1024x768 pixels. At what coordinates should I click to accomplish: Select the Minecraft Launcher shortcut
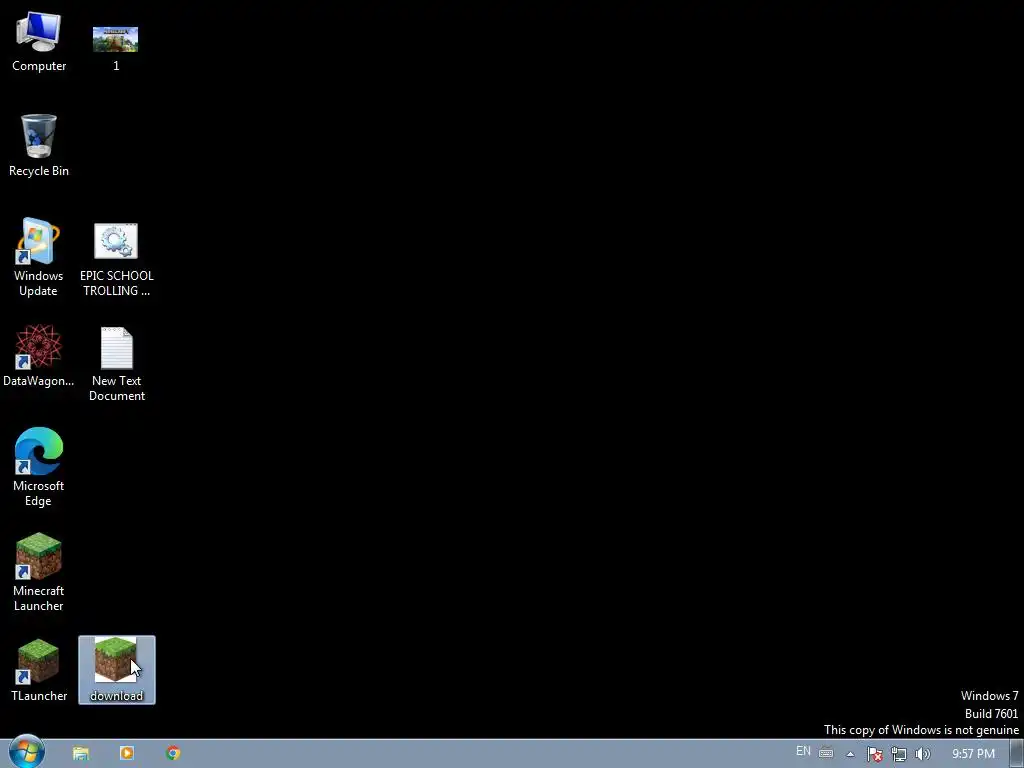(39, 572)
